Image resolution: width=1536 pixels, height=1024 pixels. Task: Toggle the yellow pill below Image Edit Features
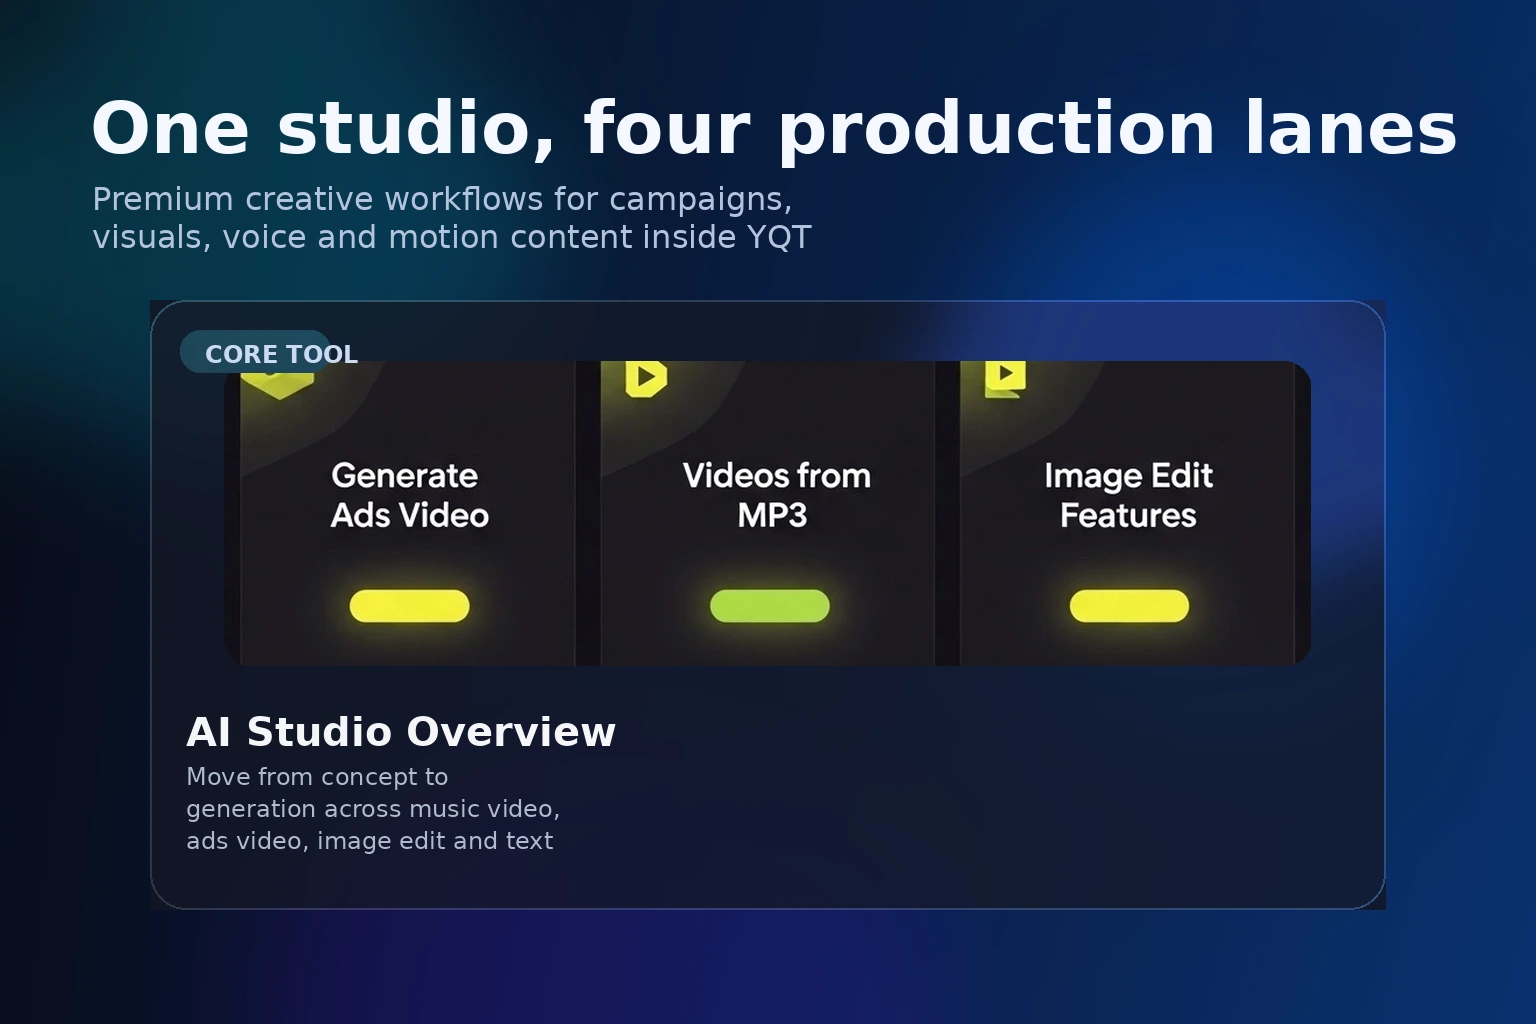[1129, 605]
